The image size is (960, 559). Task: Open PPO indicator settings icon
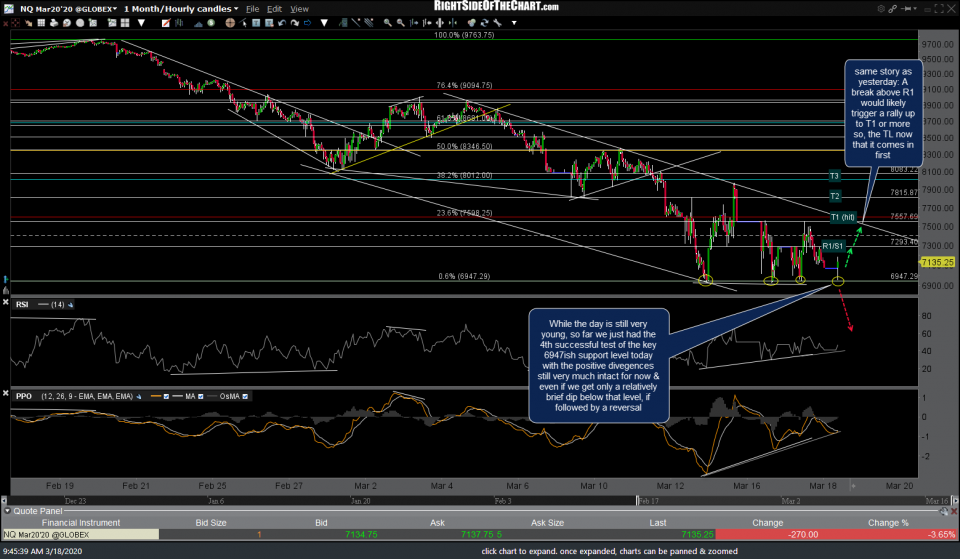pos(138,396)
